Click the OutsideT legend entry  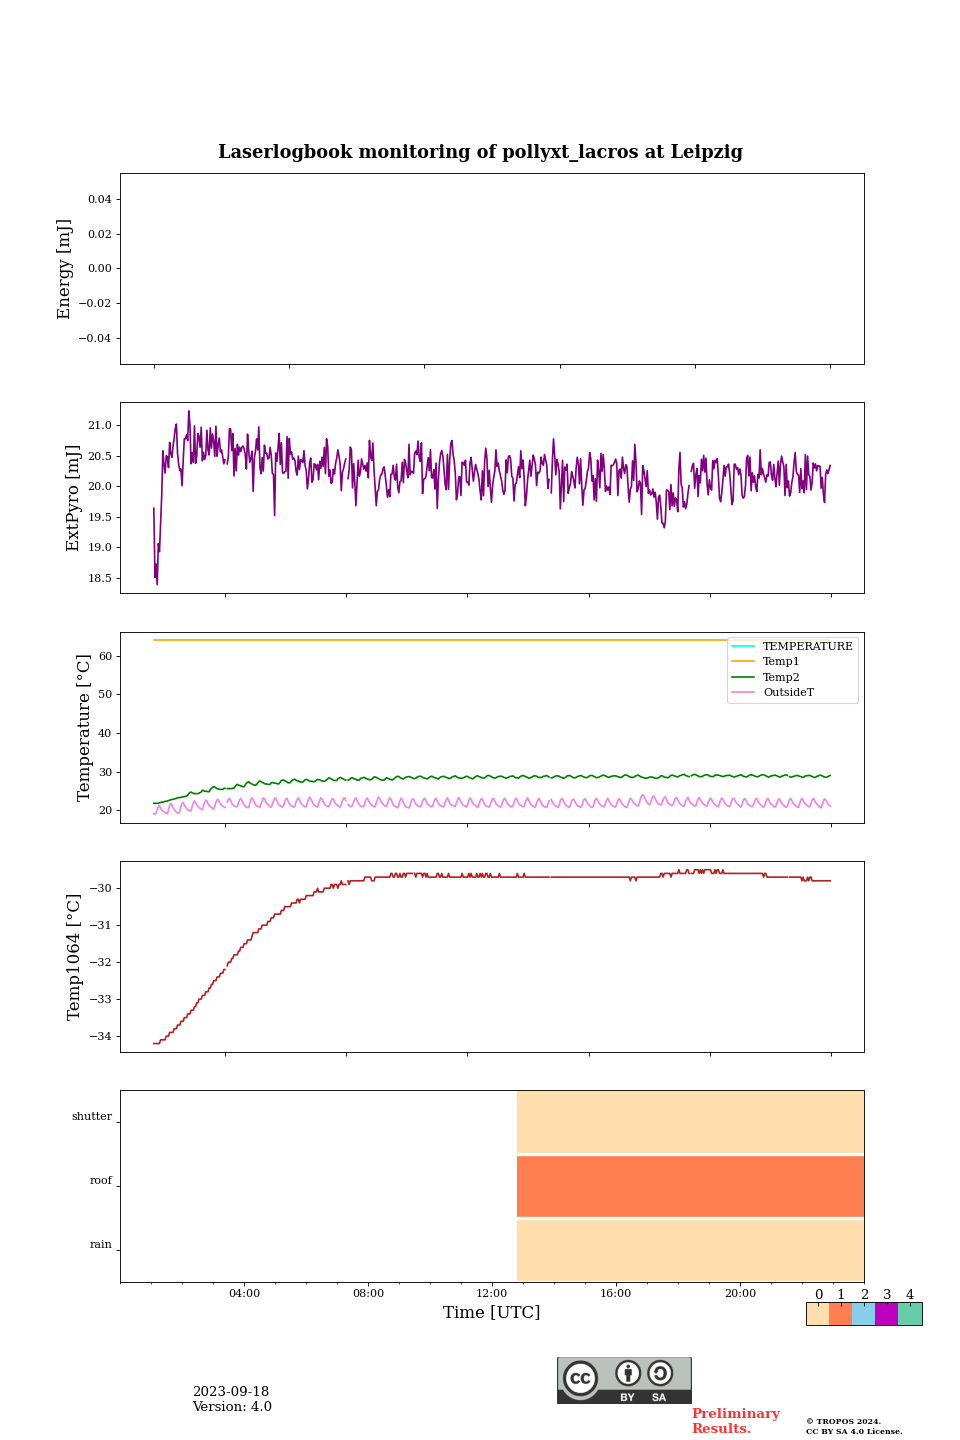click(x=774, y=692)
